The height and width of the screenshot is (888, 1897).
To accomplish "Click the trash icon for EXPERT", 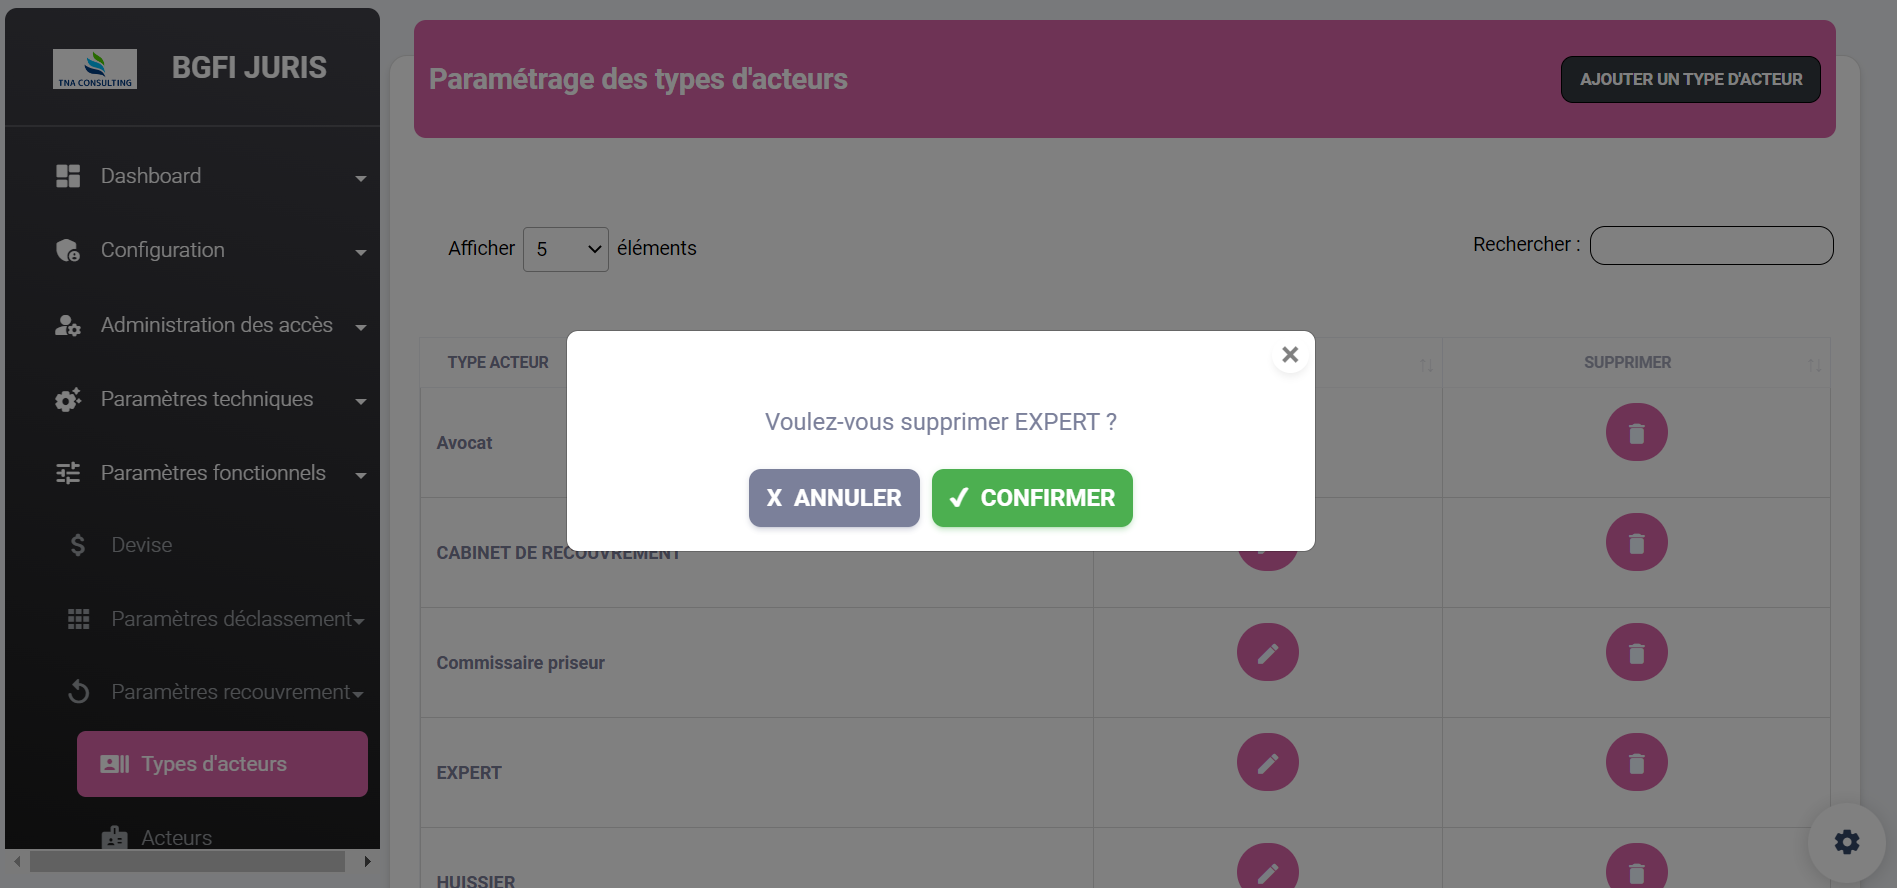I will (x=1636, y=762).
